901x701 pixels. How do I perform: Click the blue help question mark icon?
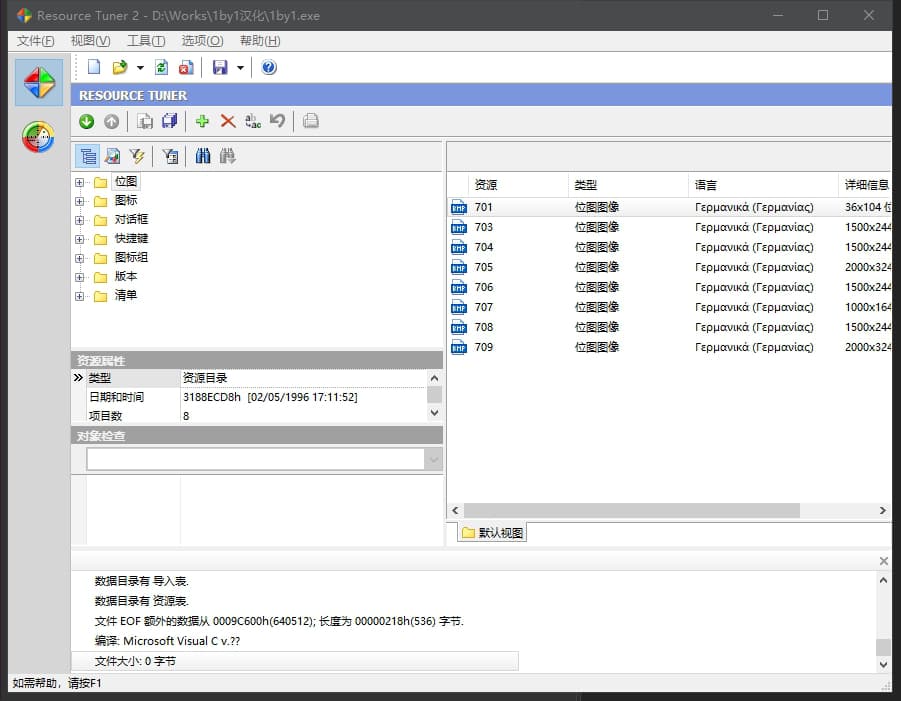tap(269, 67)
